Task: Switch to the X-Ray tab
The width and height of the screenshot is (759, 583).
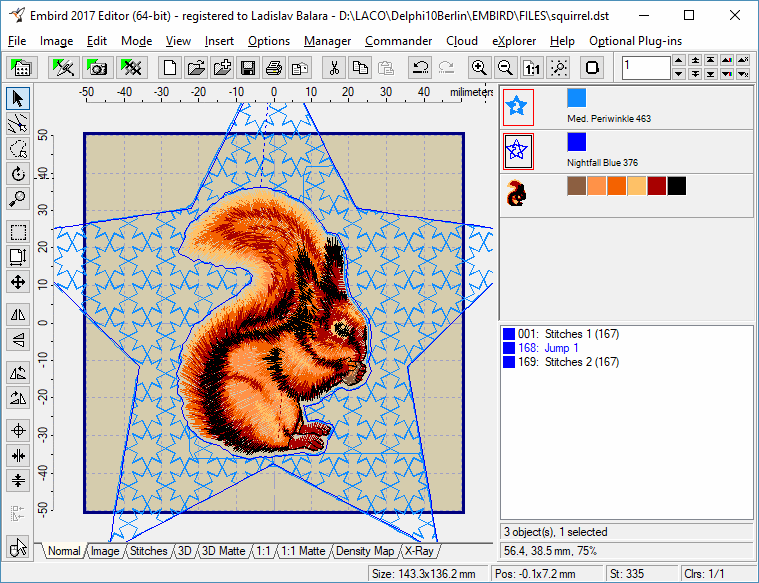Action: (x=419, y=551)
